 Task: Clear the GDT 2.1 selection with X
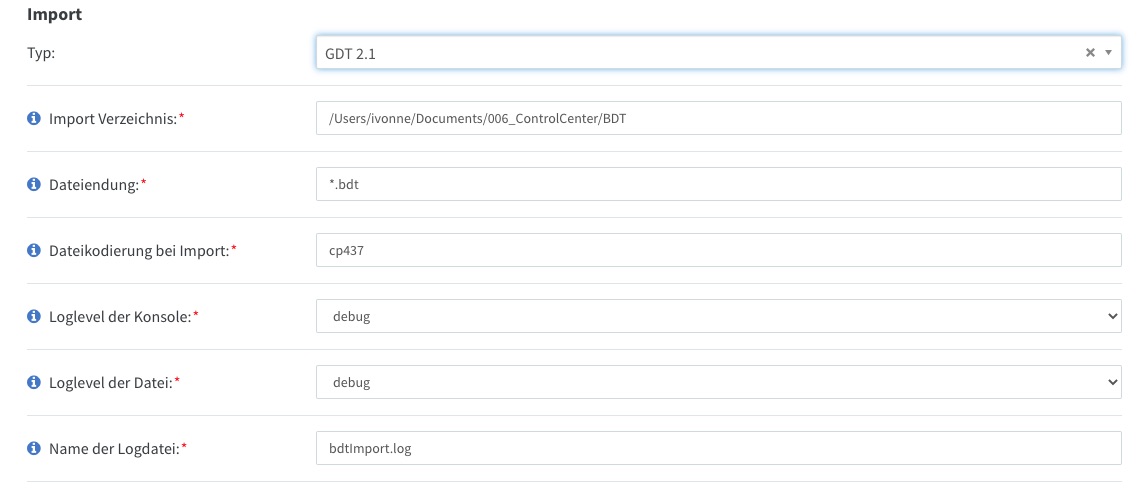[x=1090, y=53]
